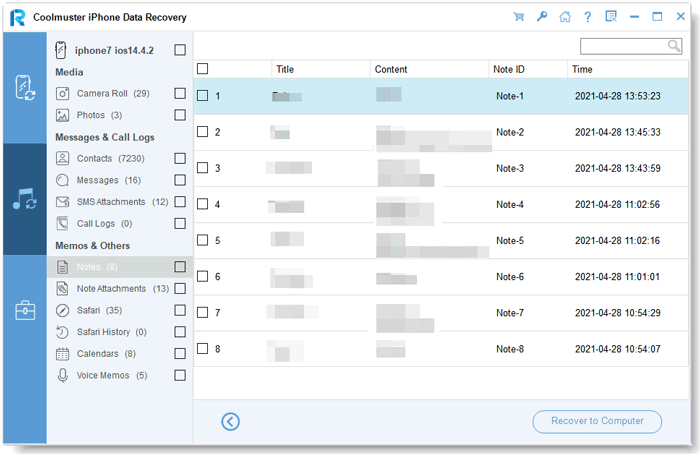700x454 pixels.
Task: Click the key register icon
Action: 541,17
